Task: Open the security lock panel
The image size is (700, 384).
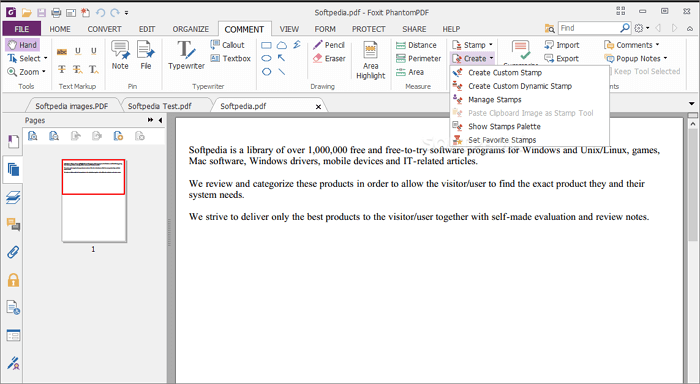Action: 13,280
